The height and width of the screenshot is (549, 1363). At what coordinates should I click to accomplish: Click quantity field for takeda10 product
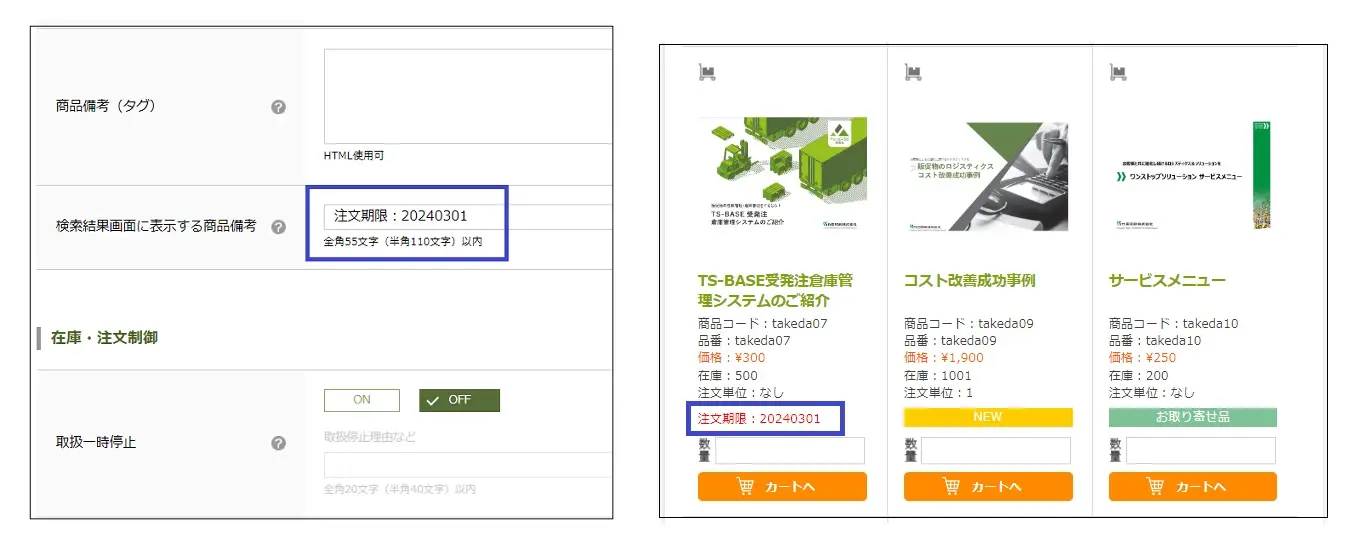click(1201, 450)
